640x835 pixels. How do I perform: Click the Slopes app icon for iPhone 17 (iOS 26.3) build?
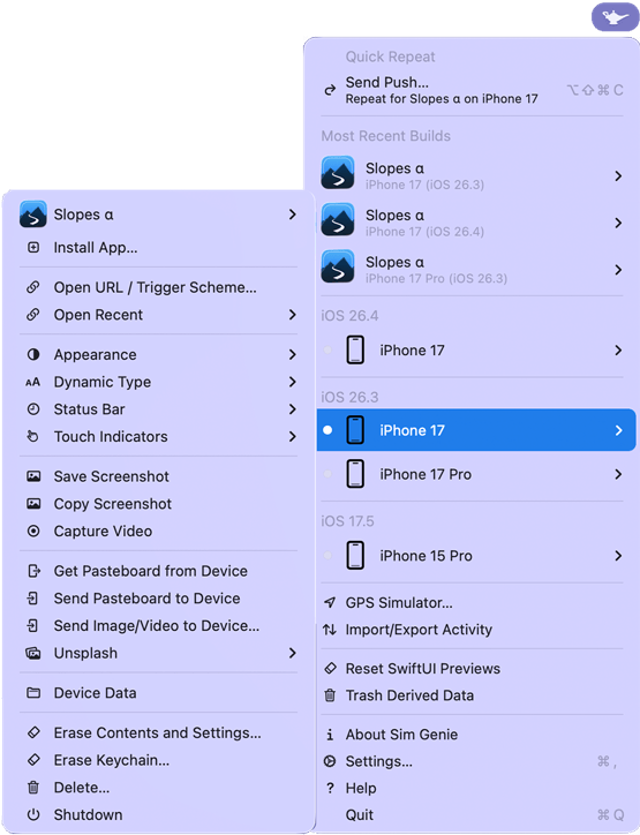click(x=338, y=173)
